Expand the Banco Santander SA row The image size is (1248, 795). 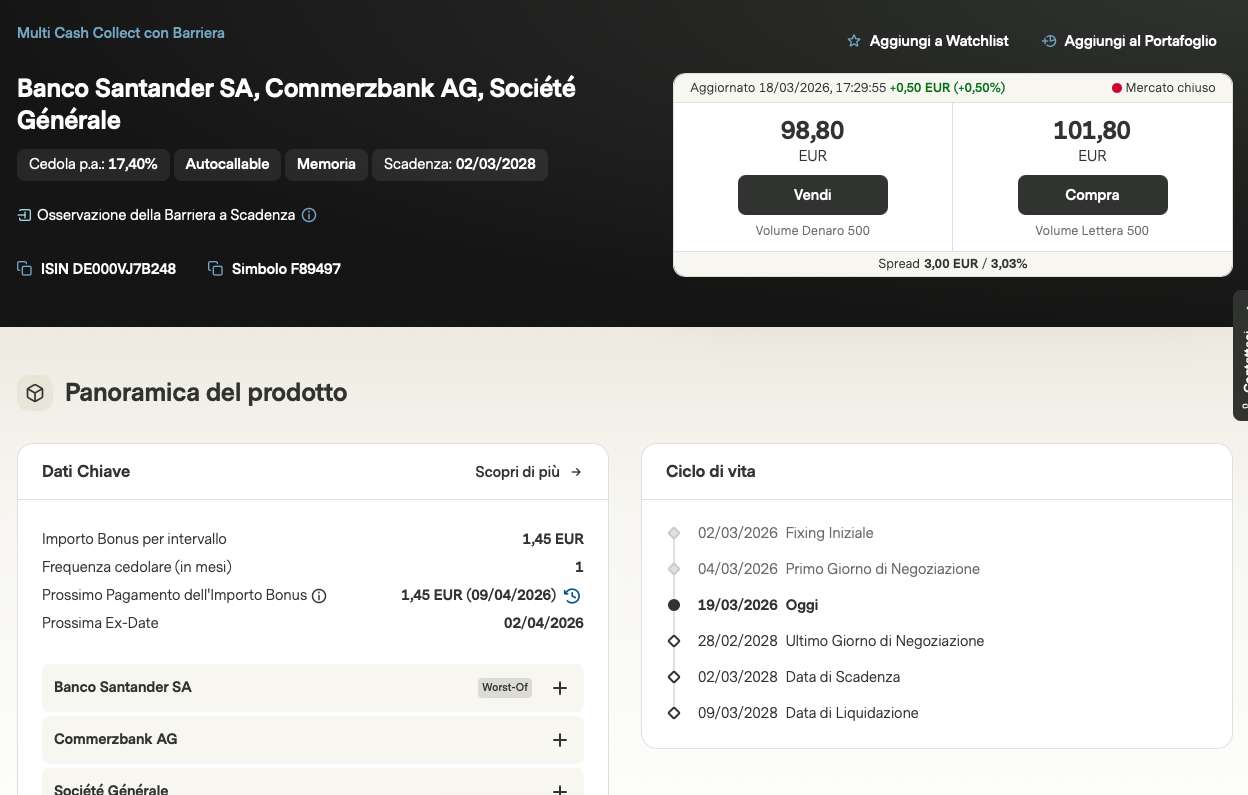[560, 688]
